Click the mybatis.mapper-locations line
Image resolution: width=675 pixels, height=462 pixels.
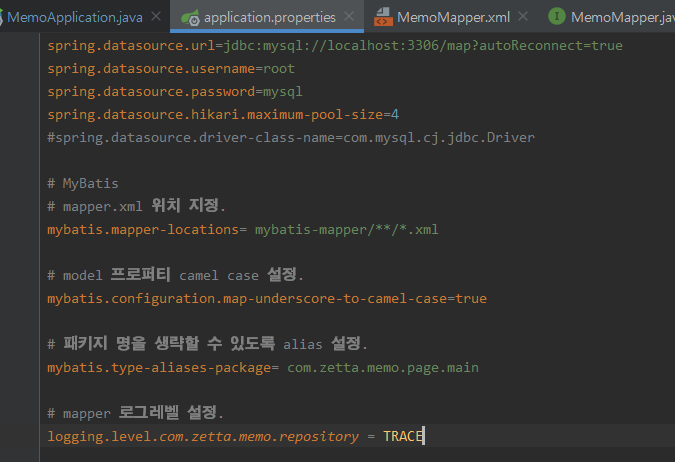point(242,230)
